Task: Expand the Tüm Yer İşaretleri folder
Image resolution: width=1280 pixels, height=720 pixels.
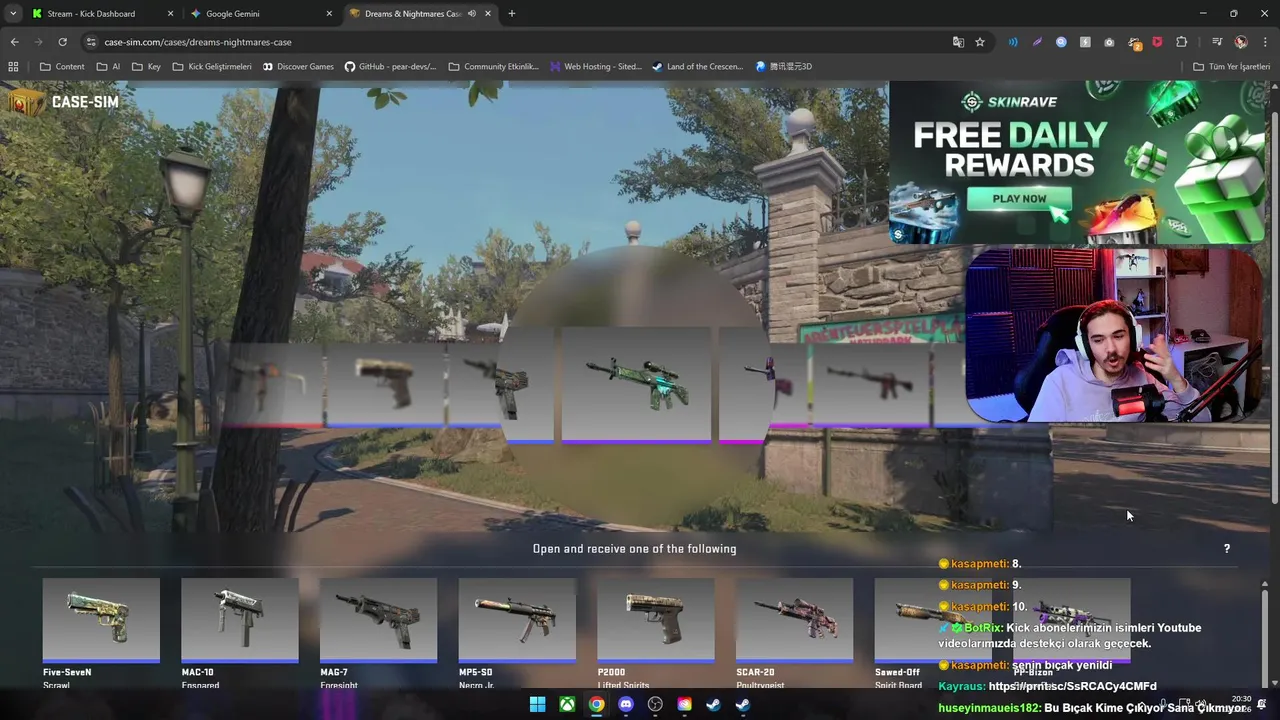Action: click(1231, 67)
